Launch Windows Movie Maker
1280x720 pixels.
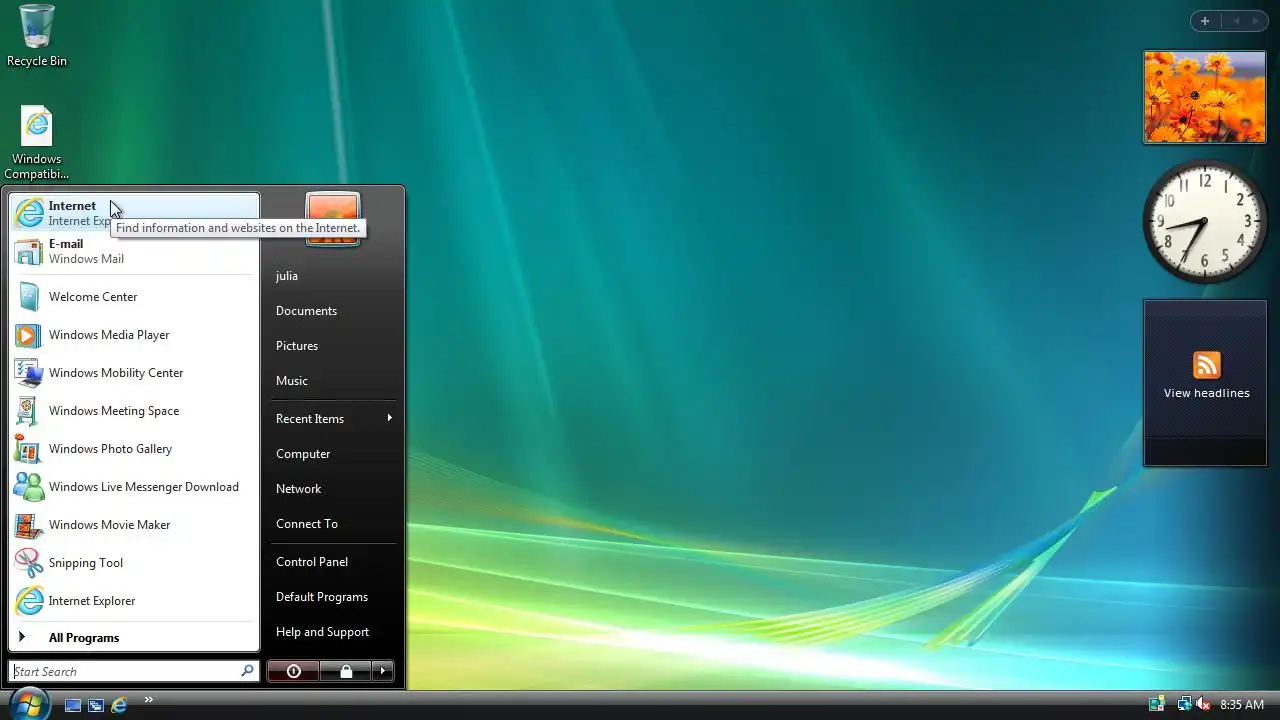pyautogui.click(x=134, y=525)
